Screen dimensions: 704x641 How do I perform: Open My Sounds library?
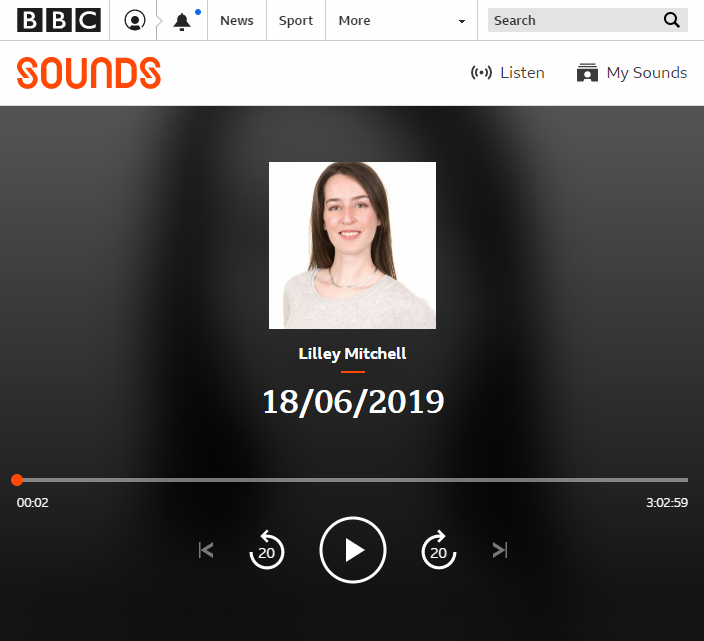coord(632,73)
